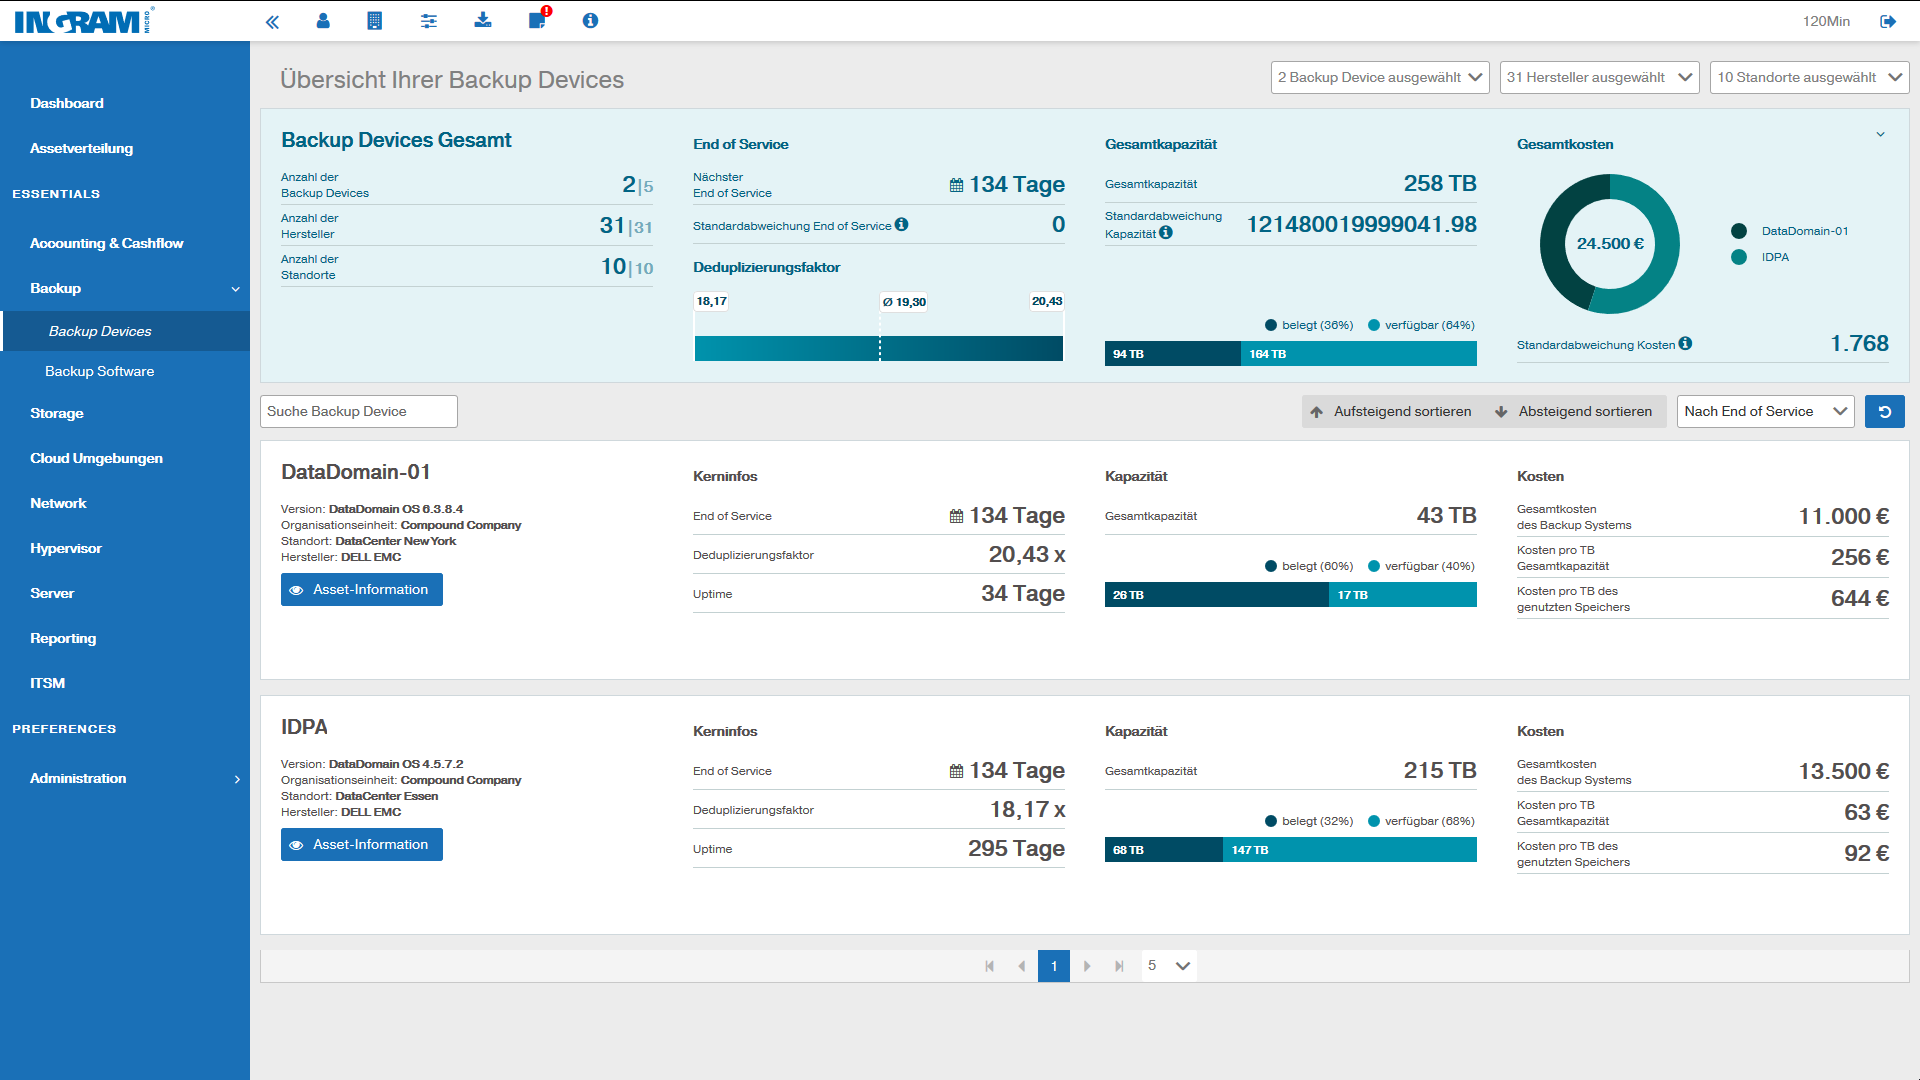
Task: Go to next page in pagination
Action: (1087, 966)
